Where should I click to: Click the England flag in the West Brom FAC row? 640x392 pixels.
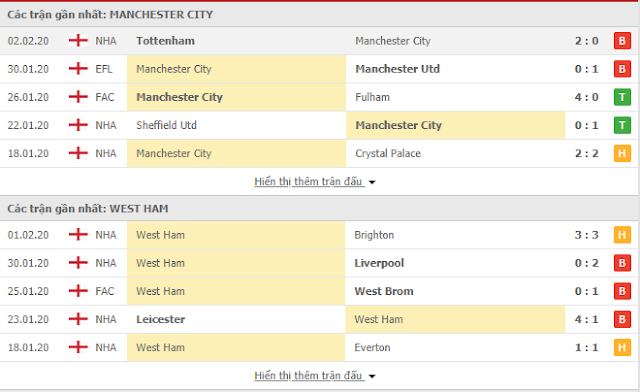[78, 291]
